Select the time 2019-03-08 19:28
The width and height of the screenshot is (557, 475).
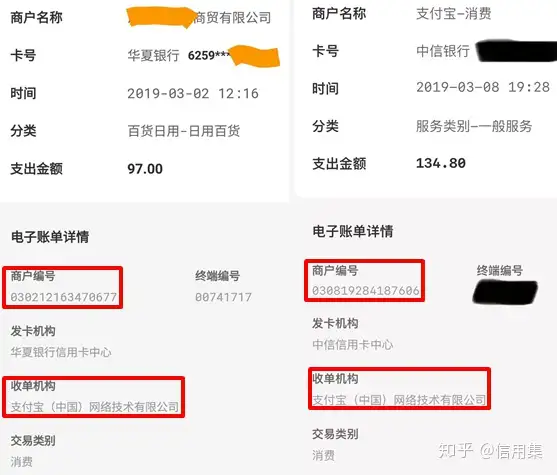[x=483, y=87]
